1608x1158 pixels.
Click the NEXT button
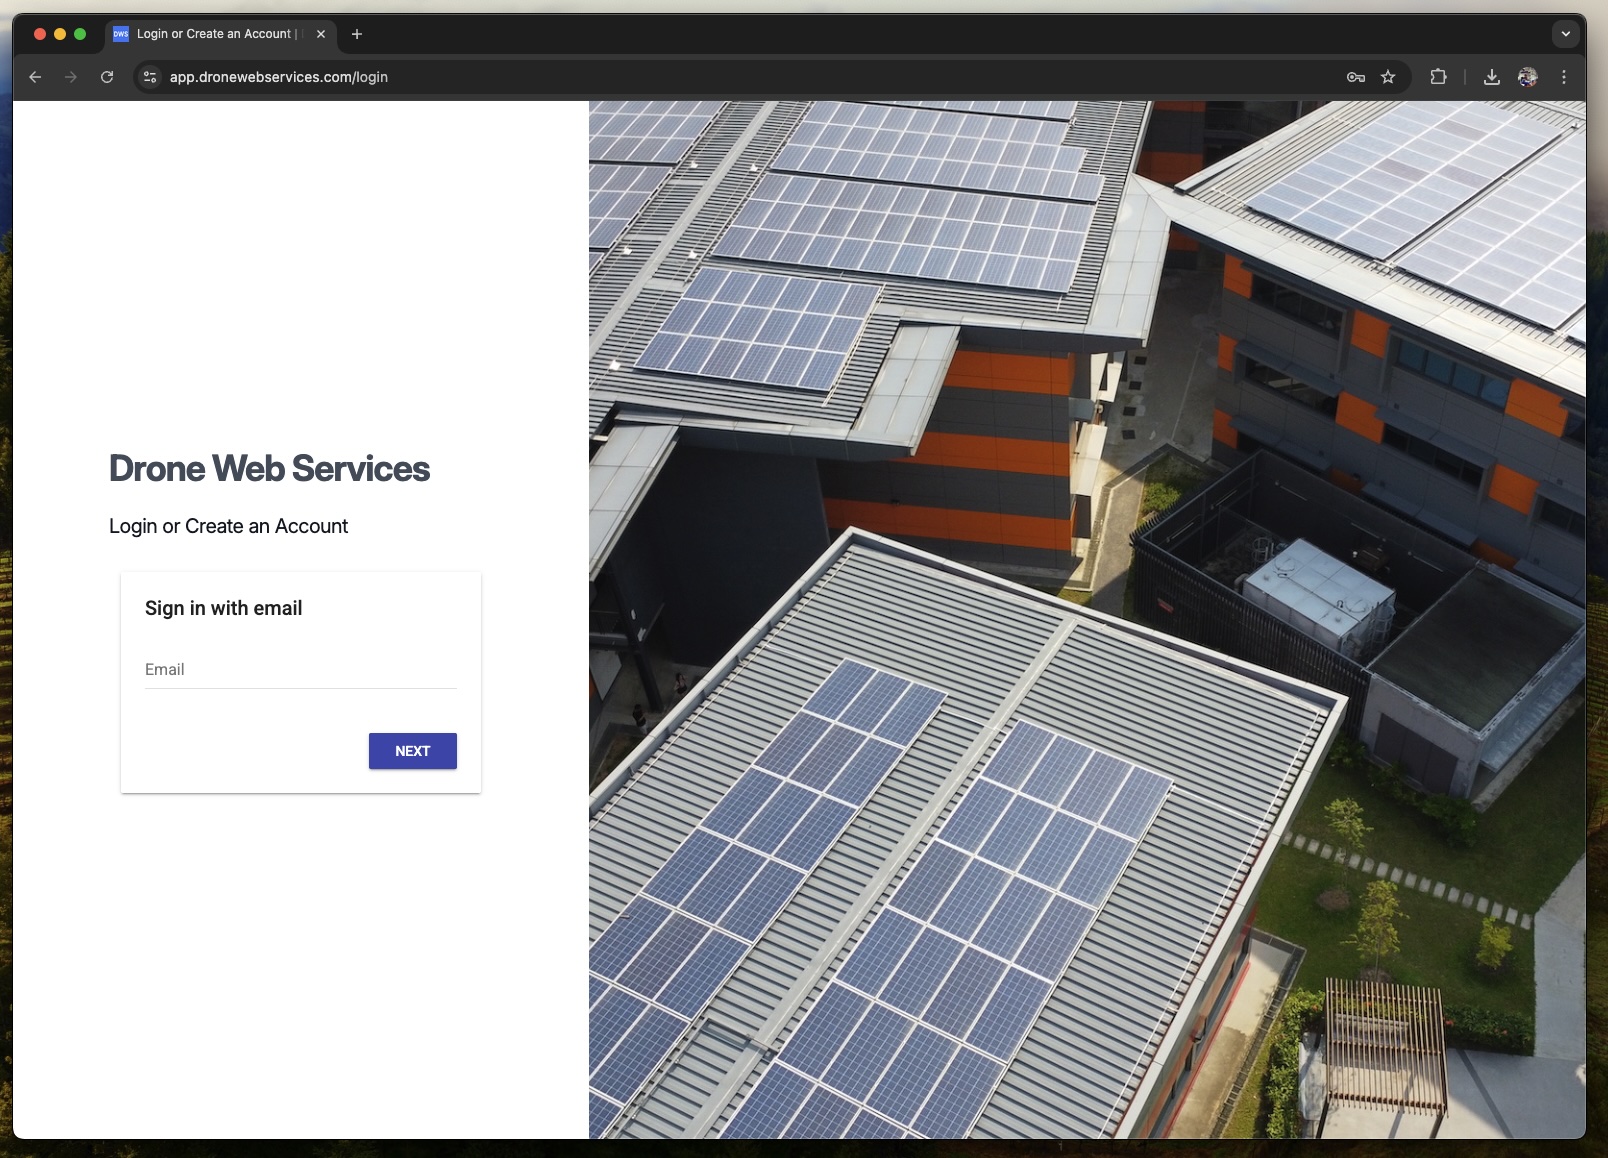412,751
